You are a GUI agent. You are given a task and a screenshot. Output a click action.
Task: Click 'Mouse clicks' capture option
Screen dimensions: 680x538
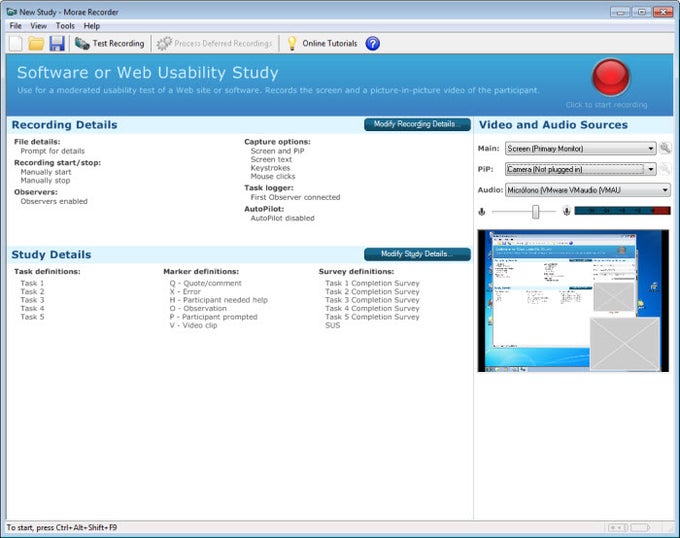pyautogui.click(x=273, y=176)
